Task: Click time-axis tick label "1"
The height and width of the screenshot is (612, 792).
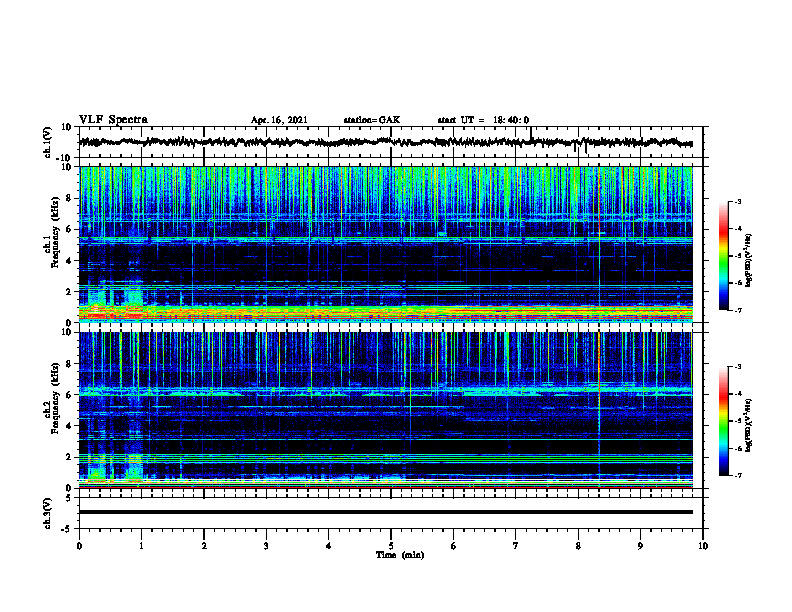Action: [141, 546]
